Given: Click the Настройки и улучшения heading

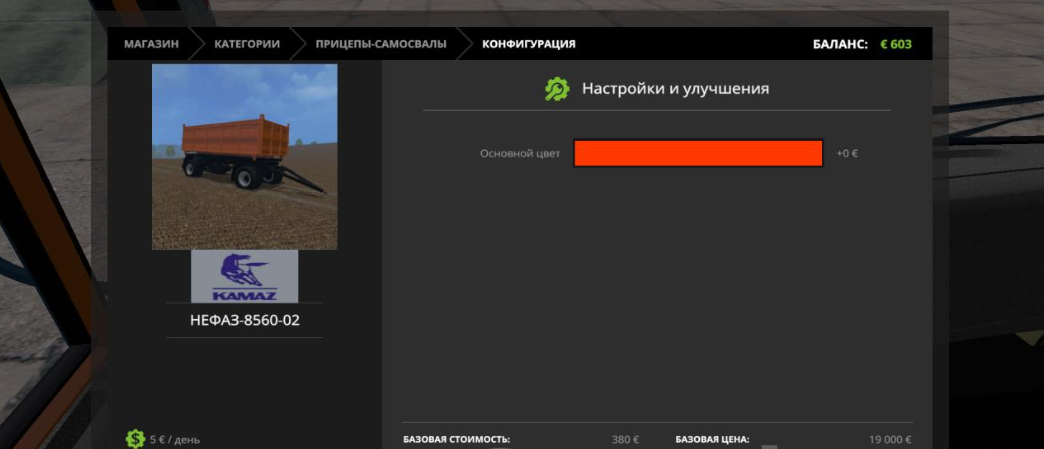Looking at the screenshot, I should tap(675, 89).
